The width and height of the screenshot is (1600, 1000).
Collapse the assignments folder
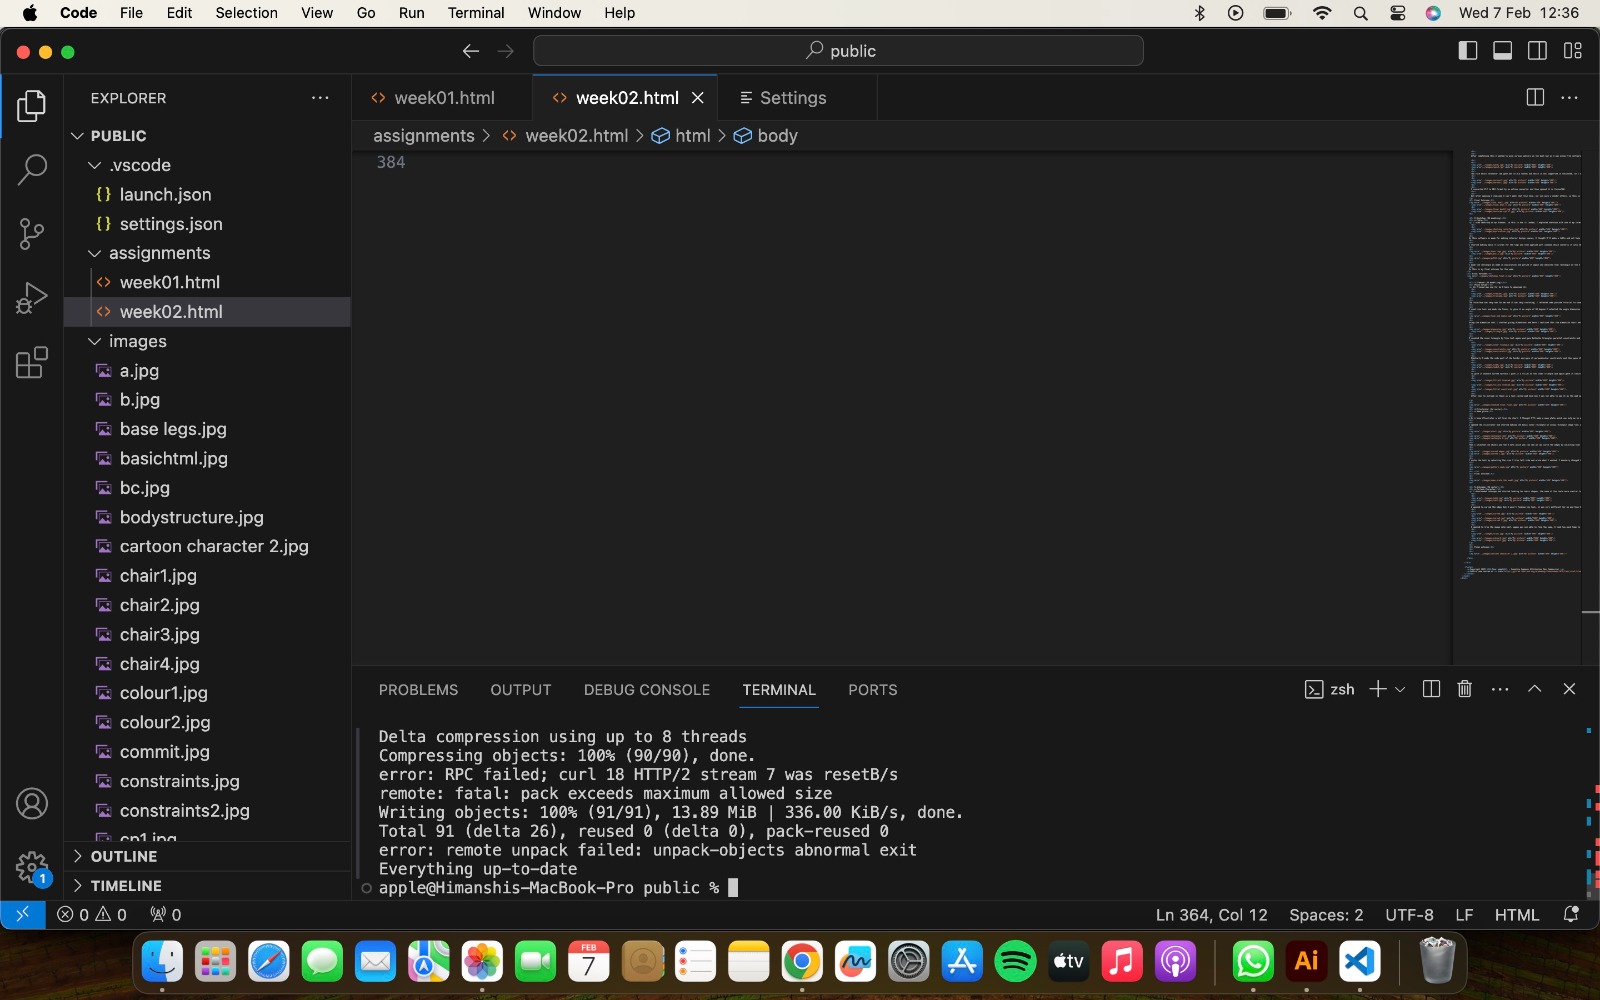pyautogui.click(x=208, y=253)
